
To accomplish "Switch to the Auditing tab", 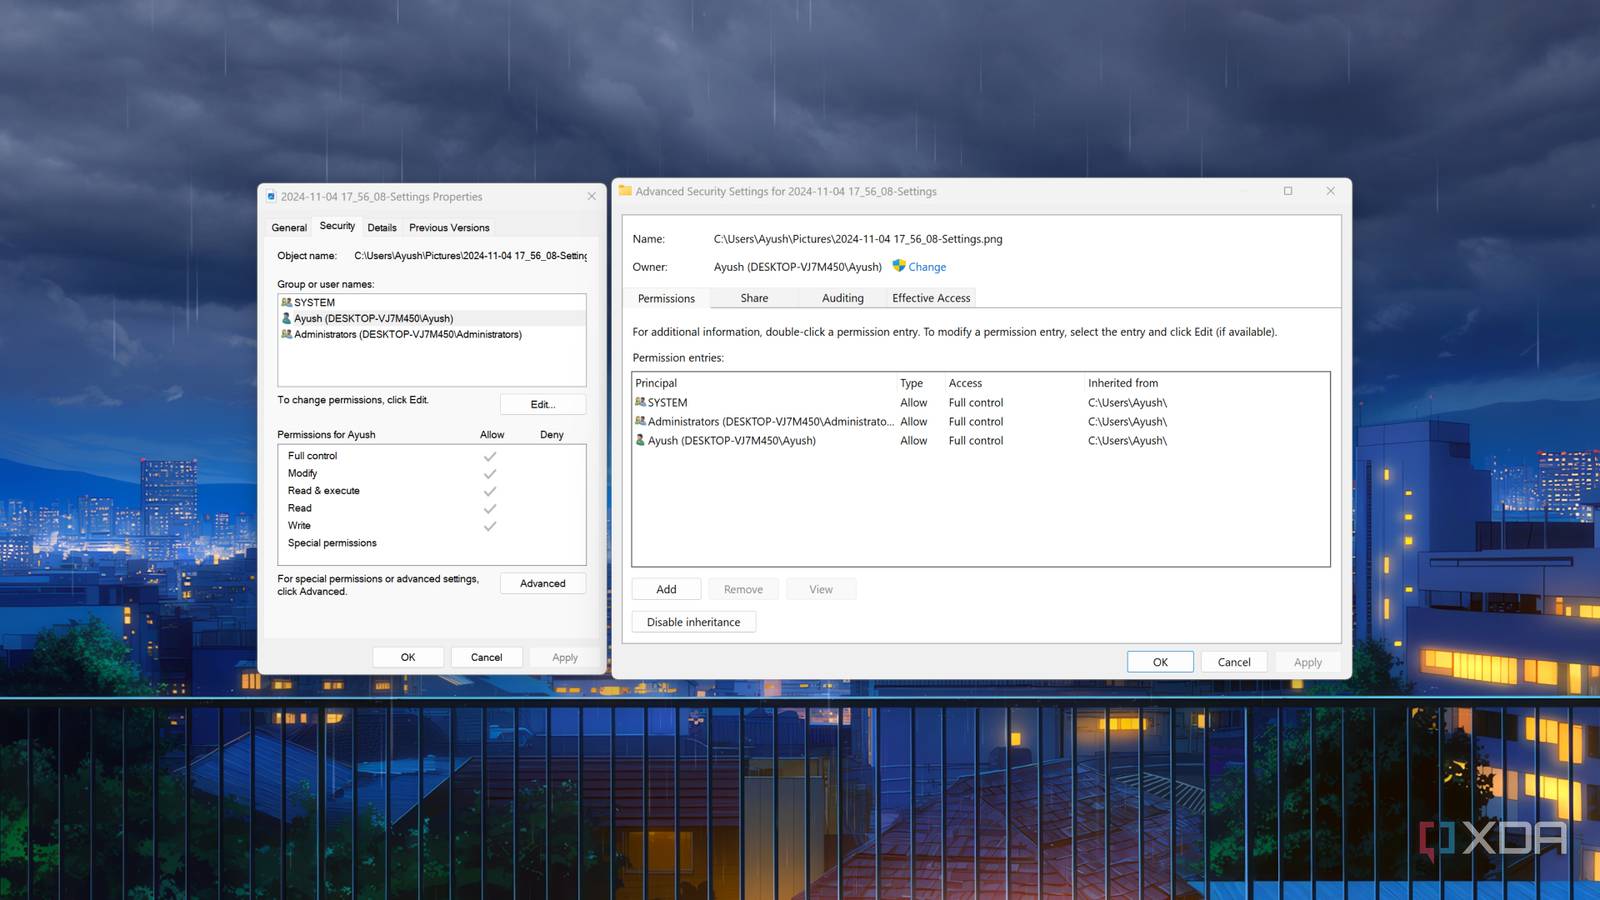I will (x=842, y=298).
